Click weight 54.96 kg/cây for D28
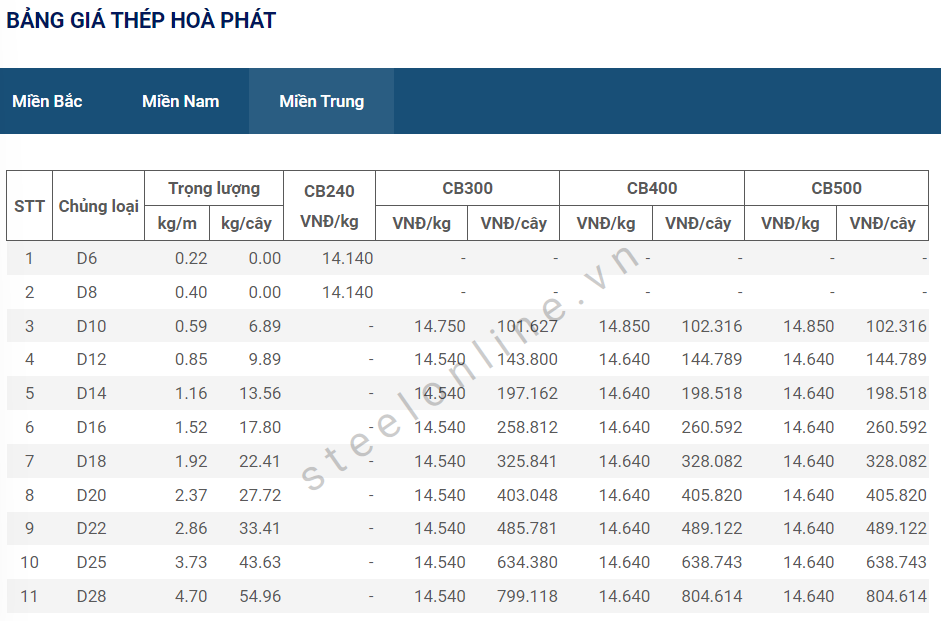 (x=260, y=596)
